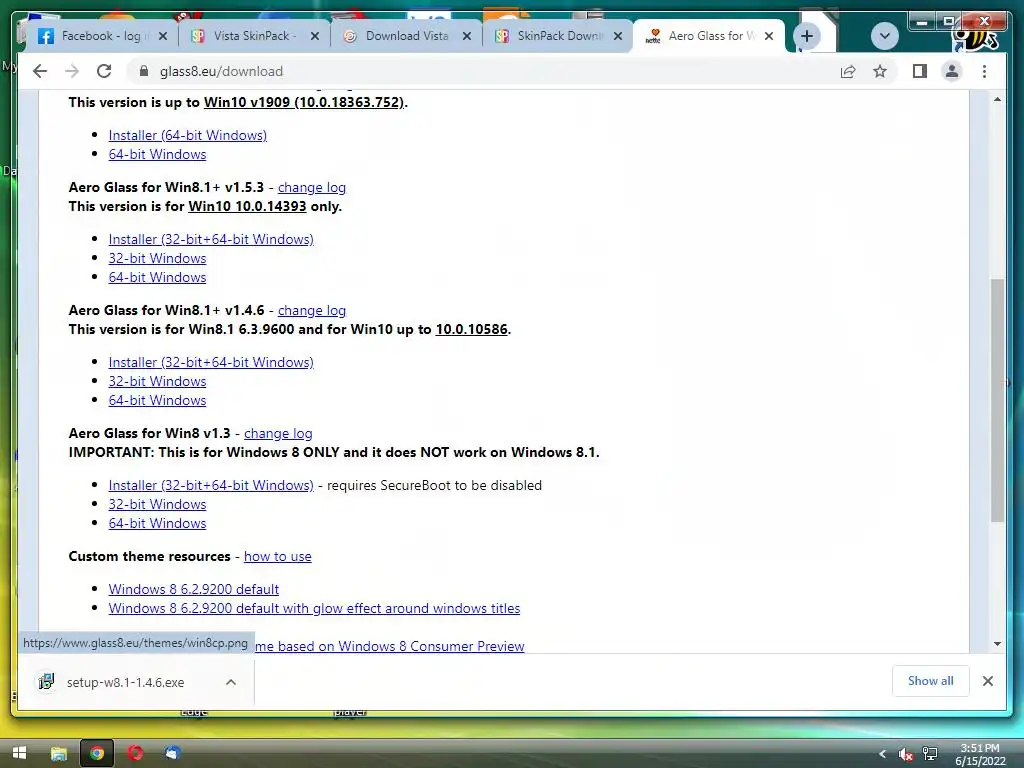Click scrollbar up arrow
Screen dimensions: 1024x768
click(997, 99)
